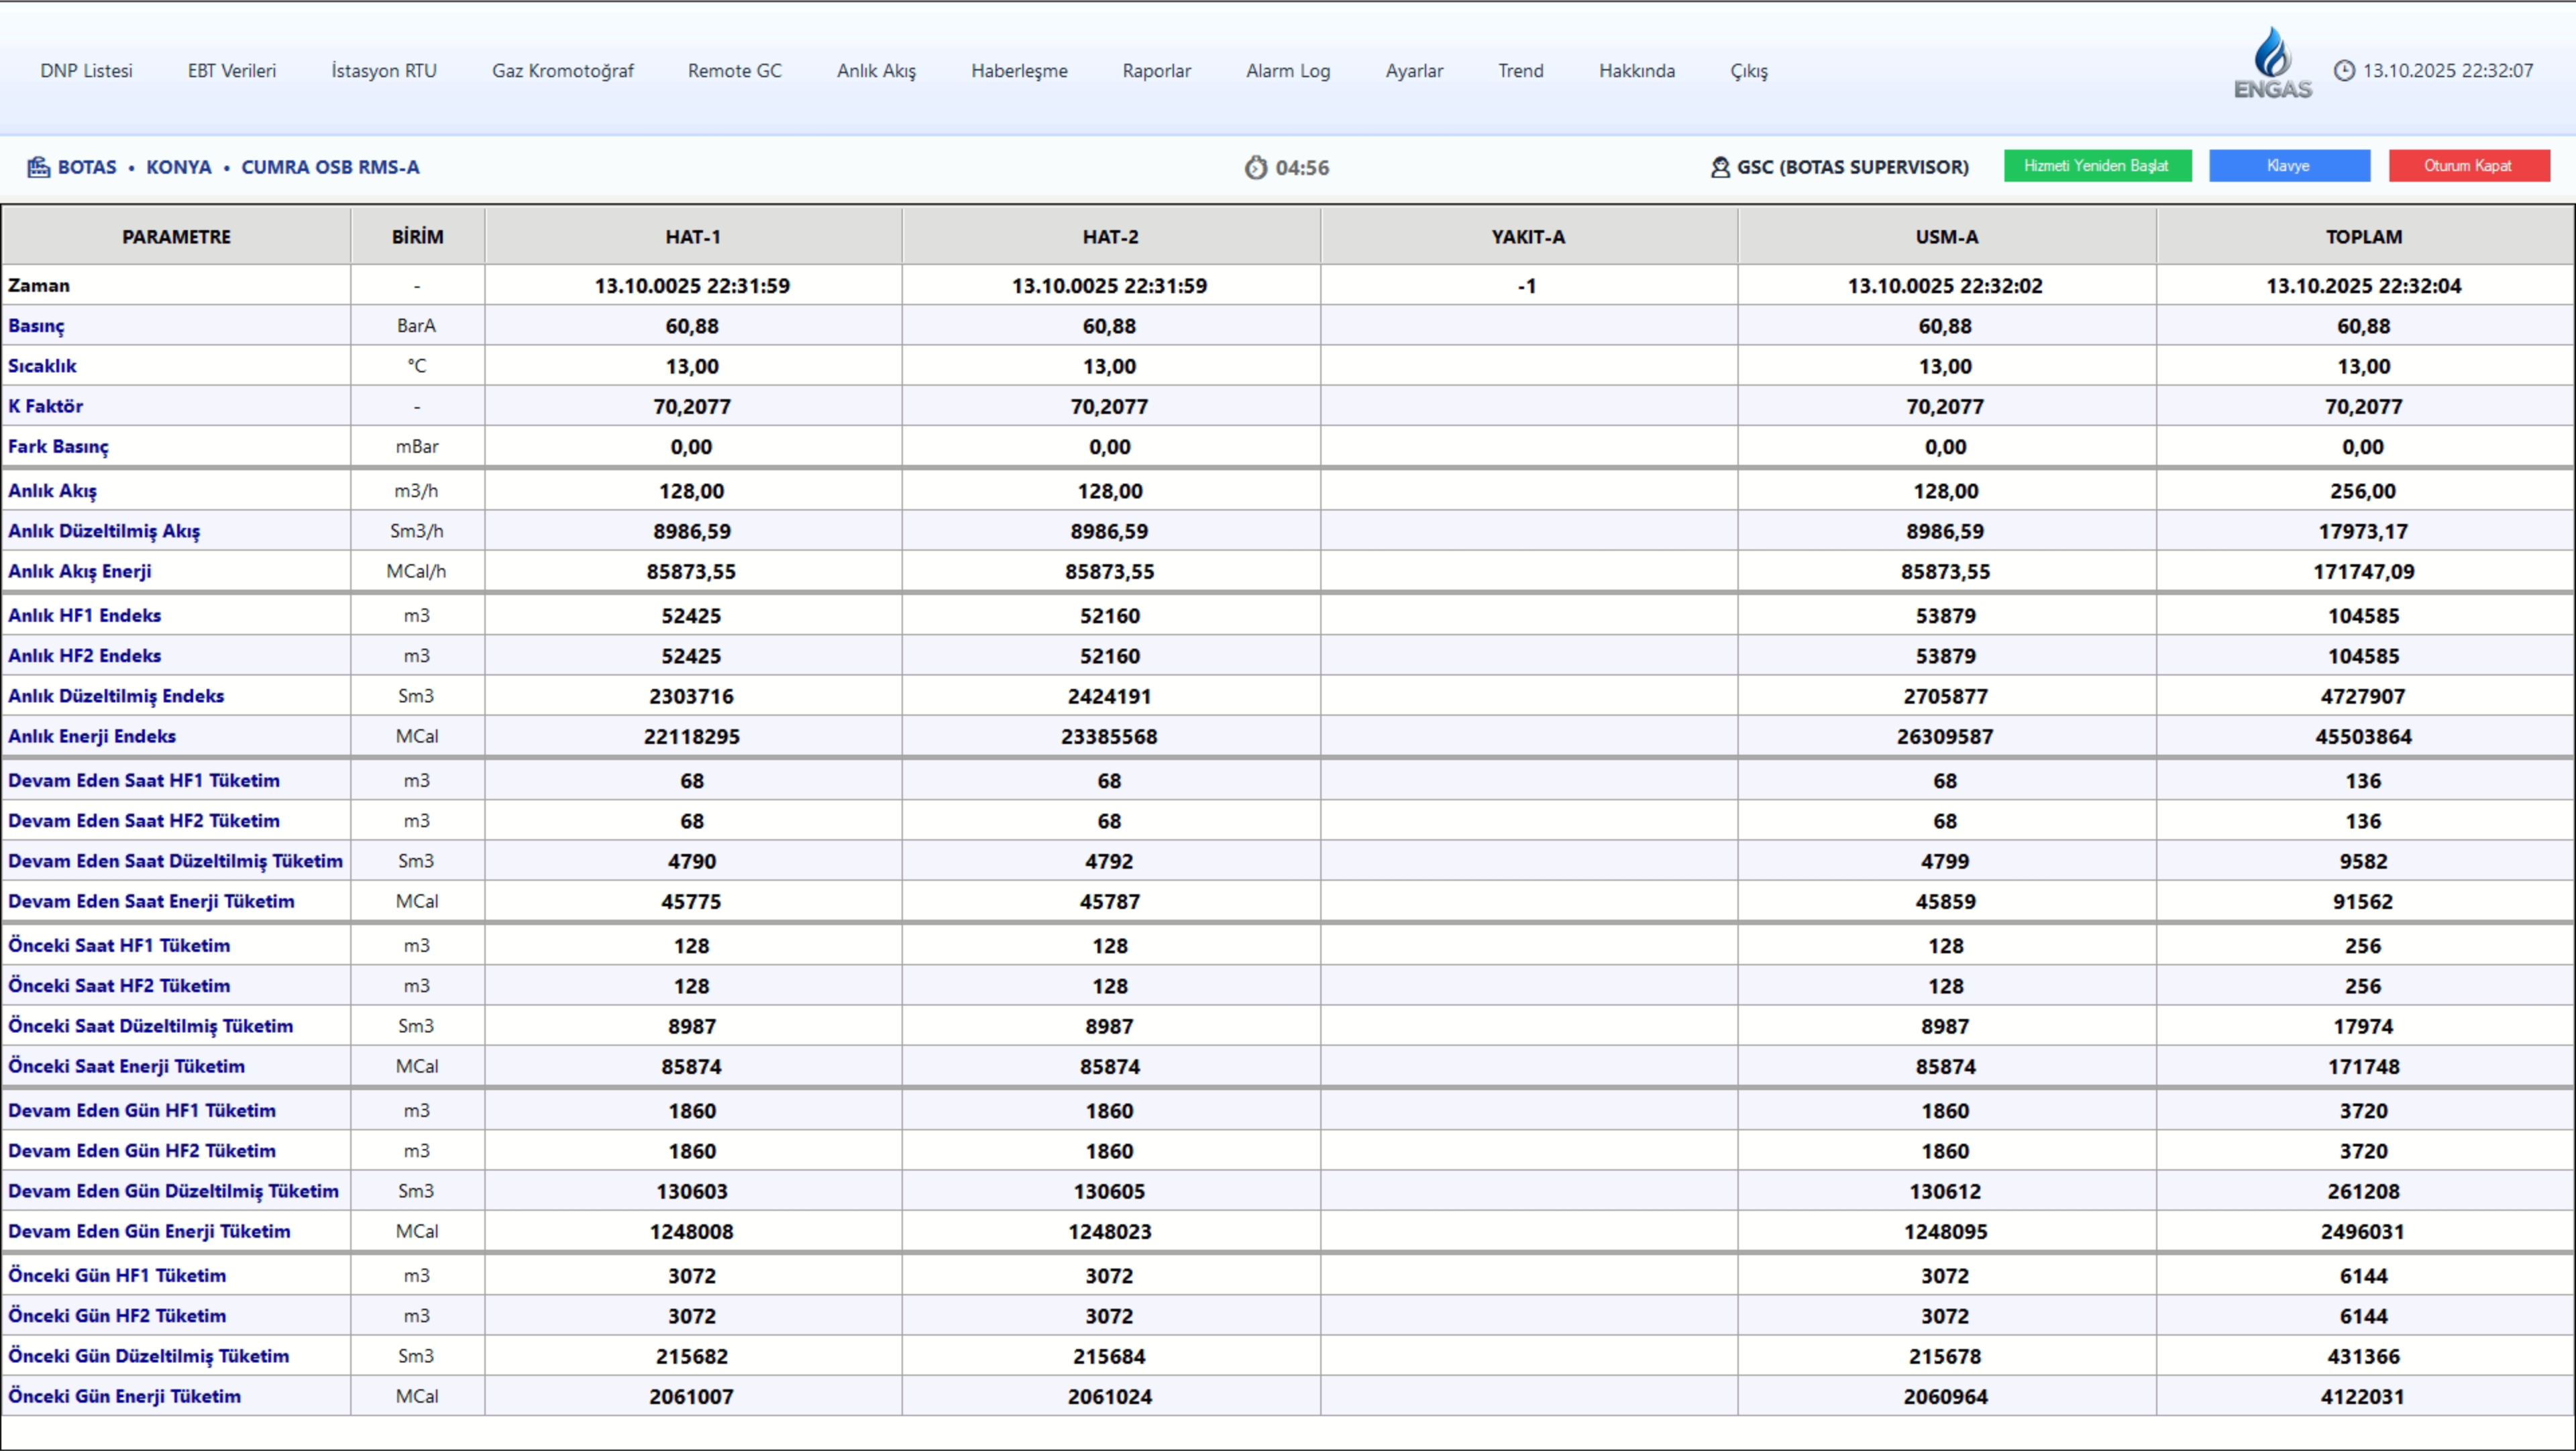The width and height of the screenshot is (2576, 1451).
Task: Open the Alarm Log page
Action: (1288, 71)
